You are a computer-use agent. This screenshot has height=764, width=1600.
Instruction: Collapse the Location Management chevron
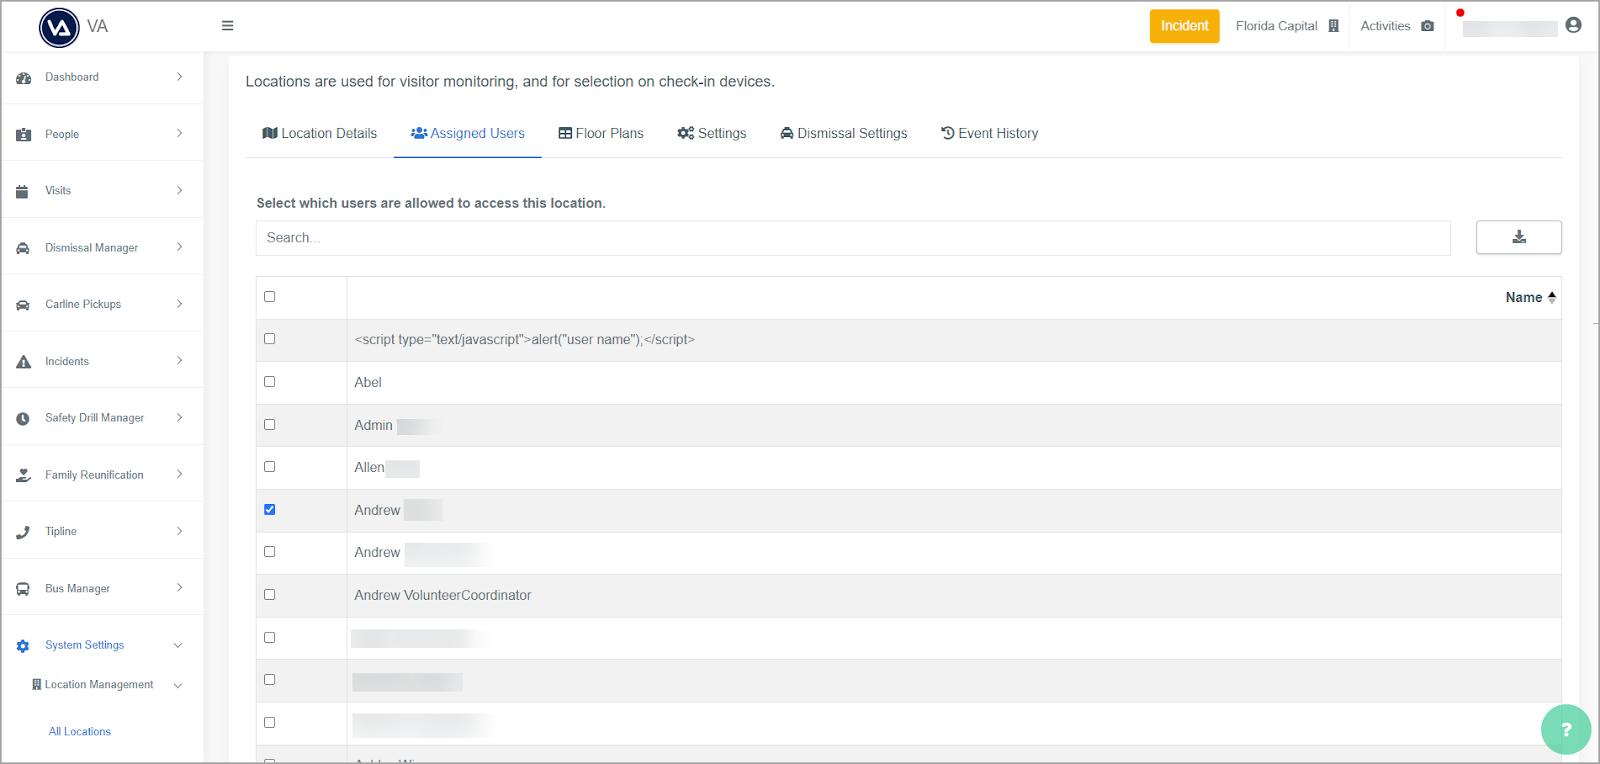(178, 686)
